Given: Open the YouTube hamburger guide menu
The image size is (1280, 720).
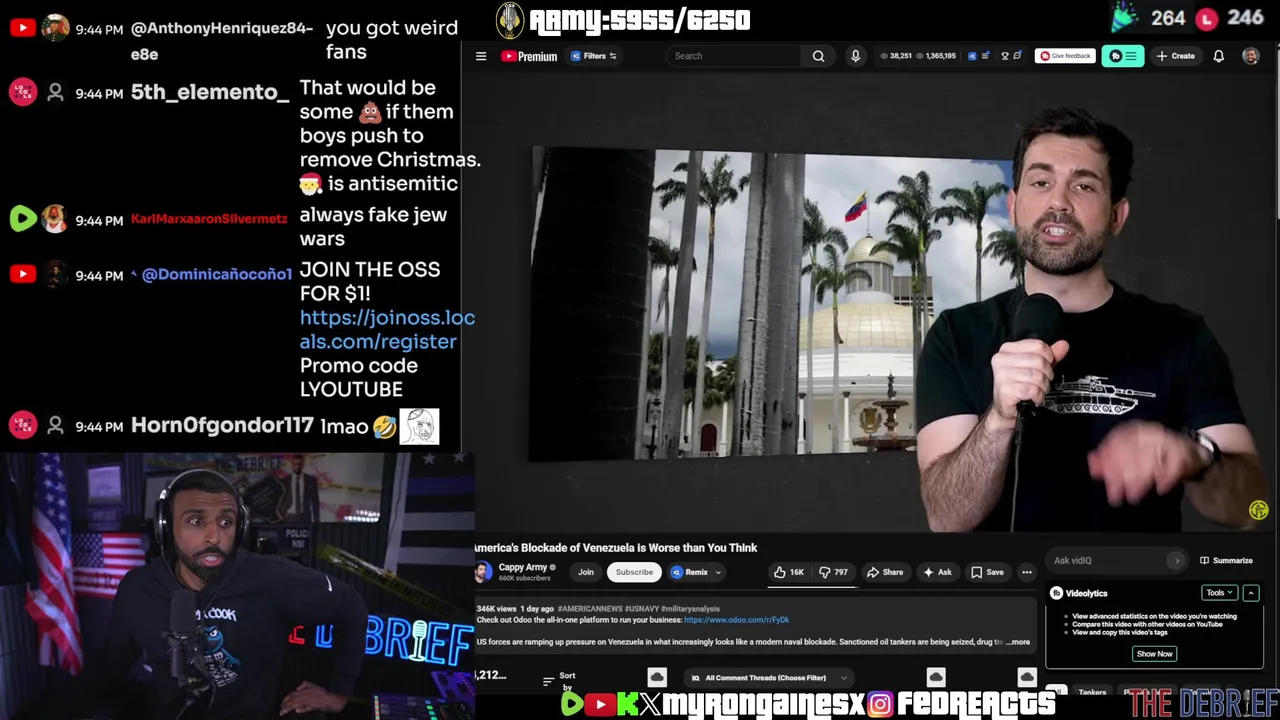Looking at the screenshot, I should tap(481, 56).
